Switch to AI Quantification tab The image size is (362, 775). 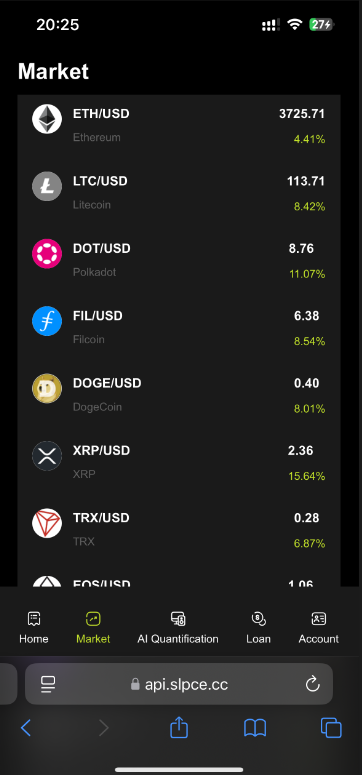(x=178, y=628)
